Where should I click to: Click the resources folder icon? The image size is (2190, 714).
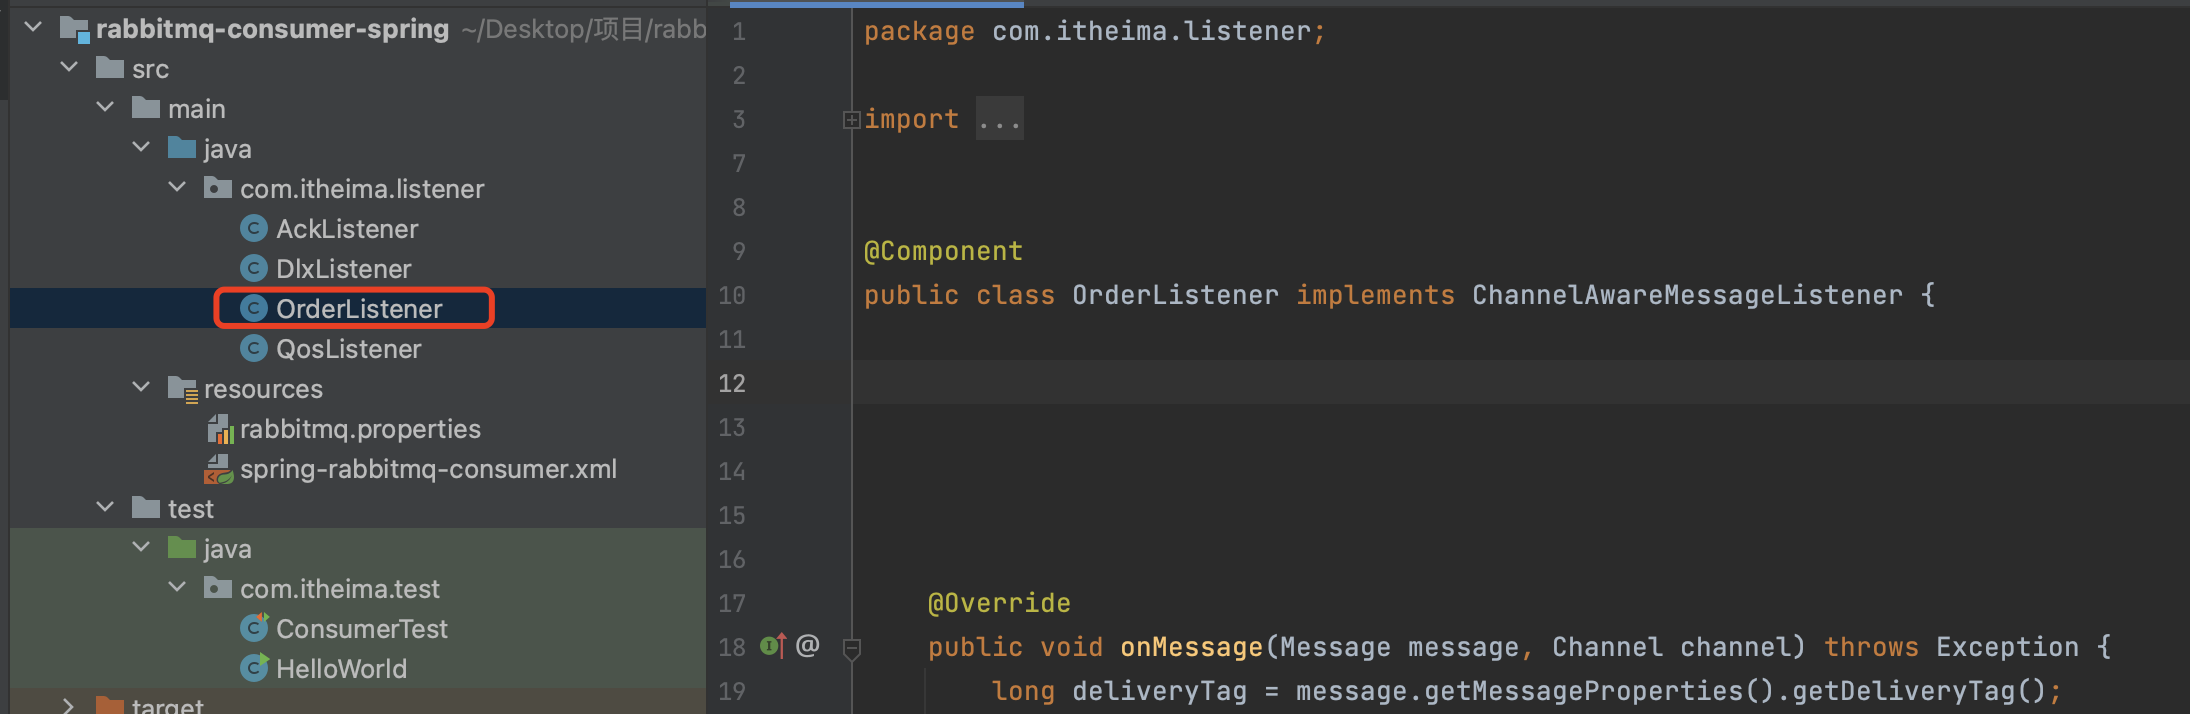click(182, 389)
